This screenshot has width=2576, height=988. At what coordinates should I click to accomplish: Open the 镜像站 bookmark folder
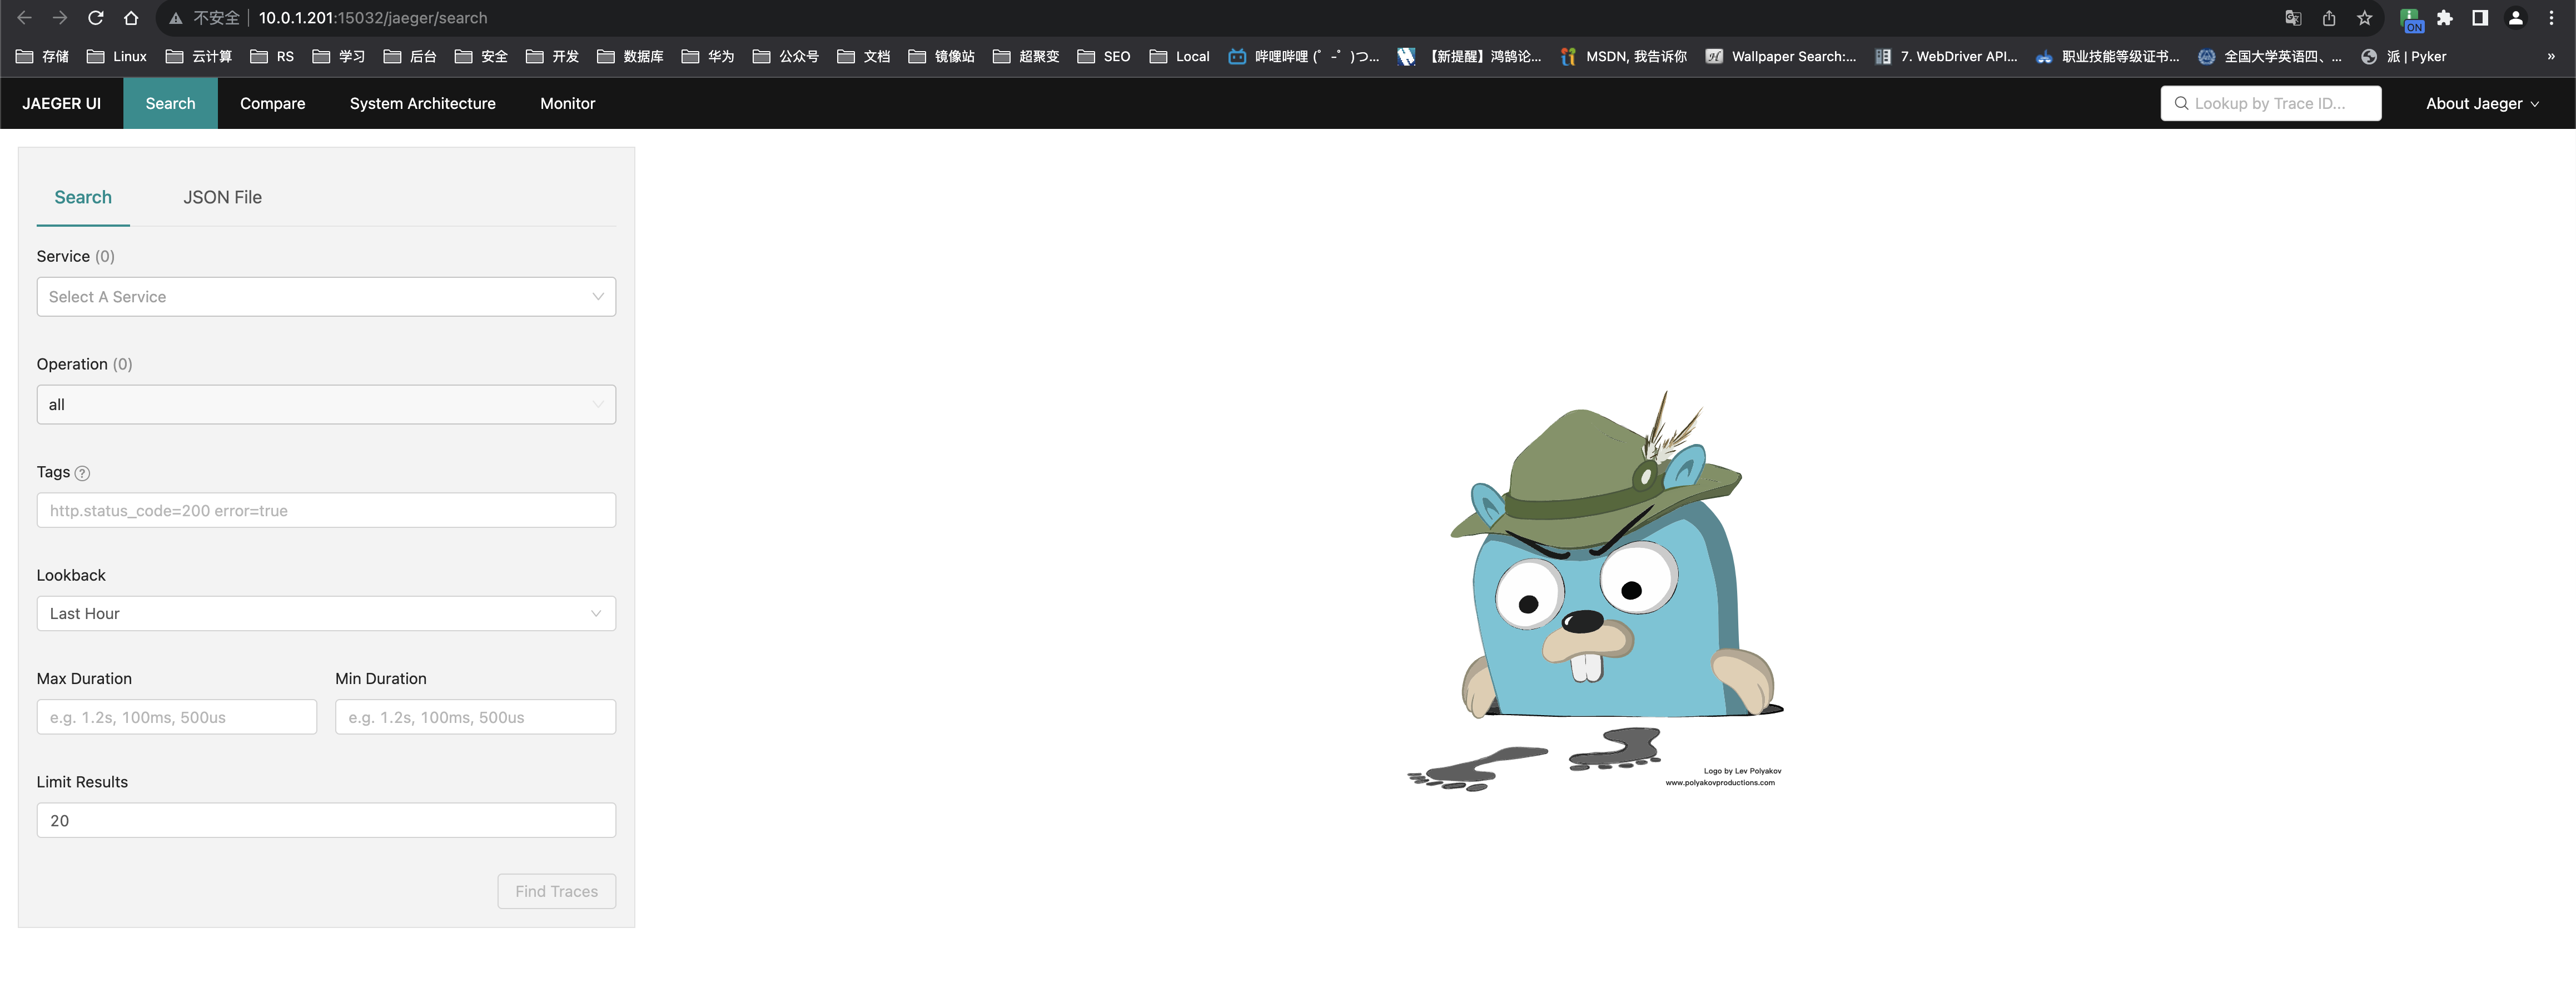click(942, 56)
